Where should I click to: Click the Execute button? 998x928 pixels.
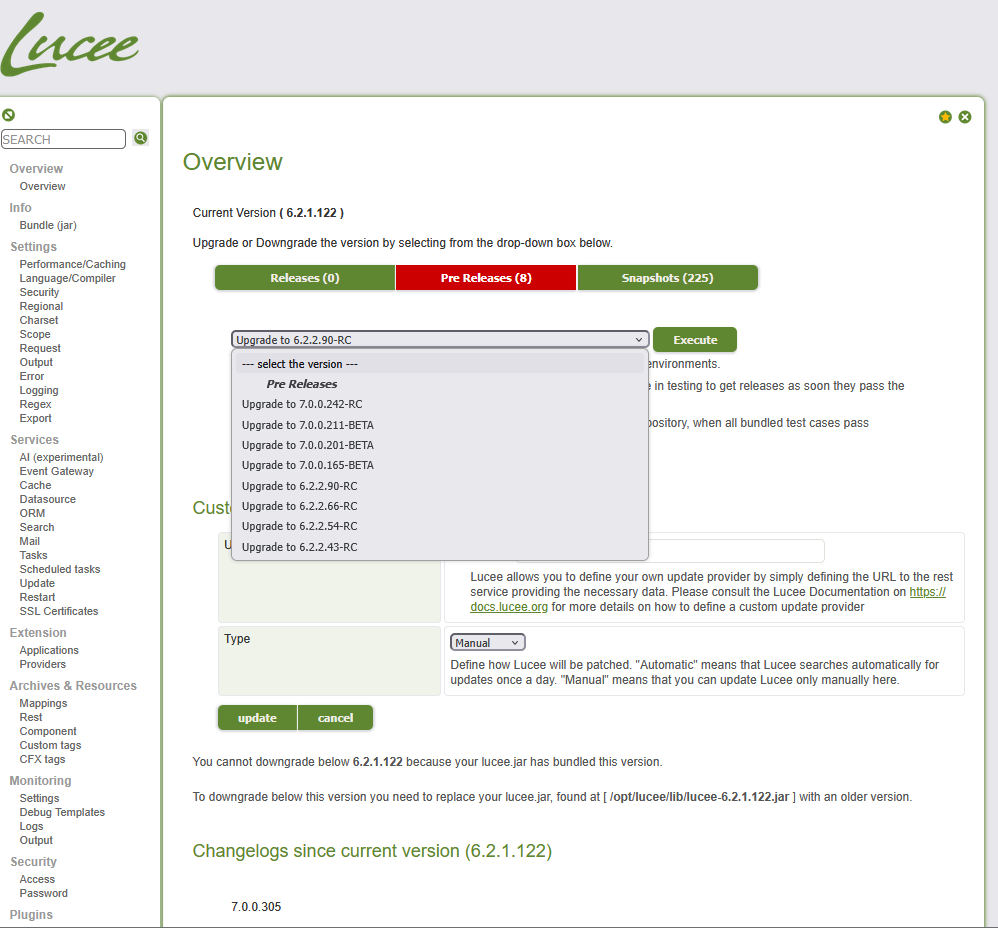[x=695, y=340]
